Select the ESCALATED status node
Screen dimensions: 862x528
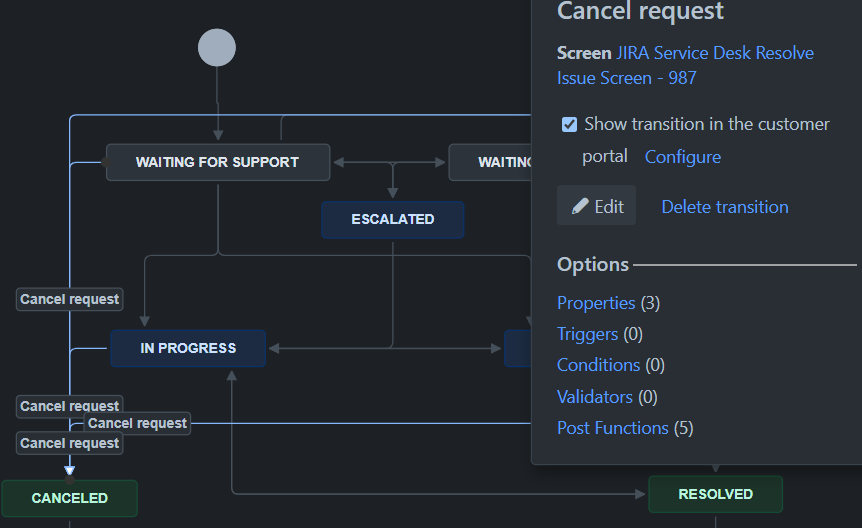point(393,219)
